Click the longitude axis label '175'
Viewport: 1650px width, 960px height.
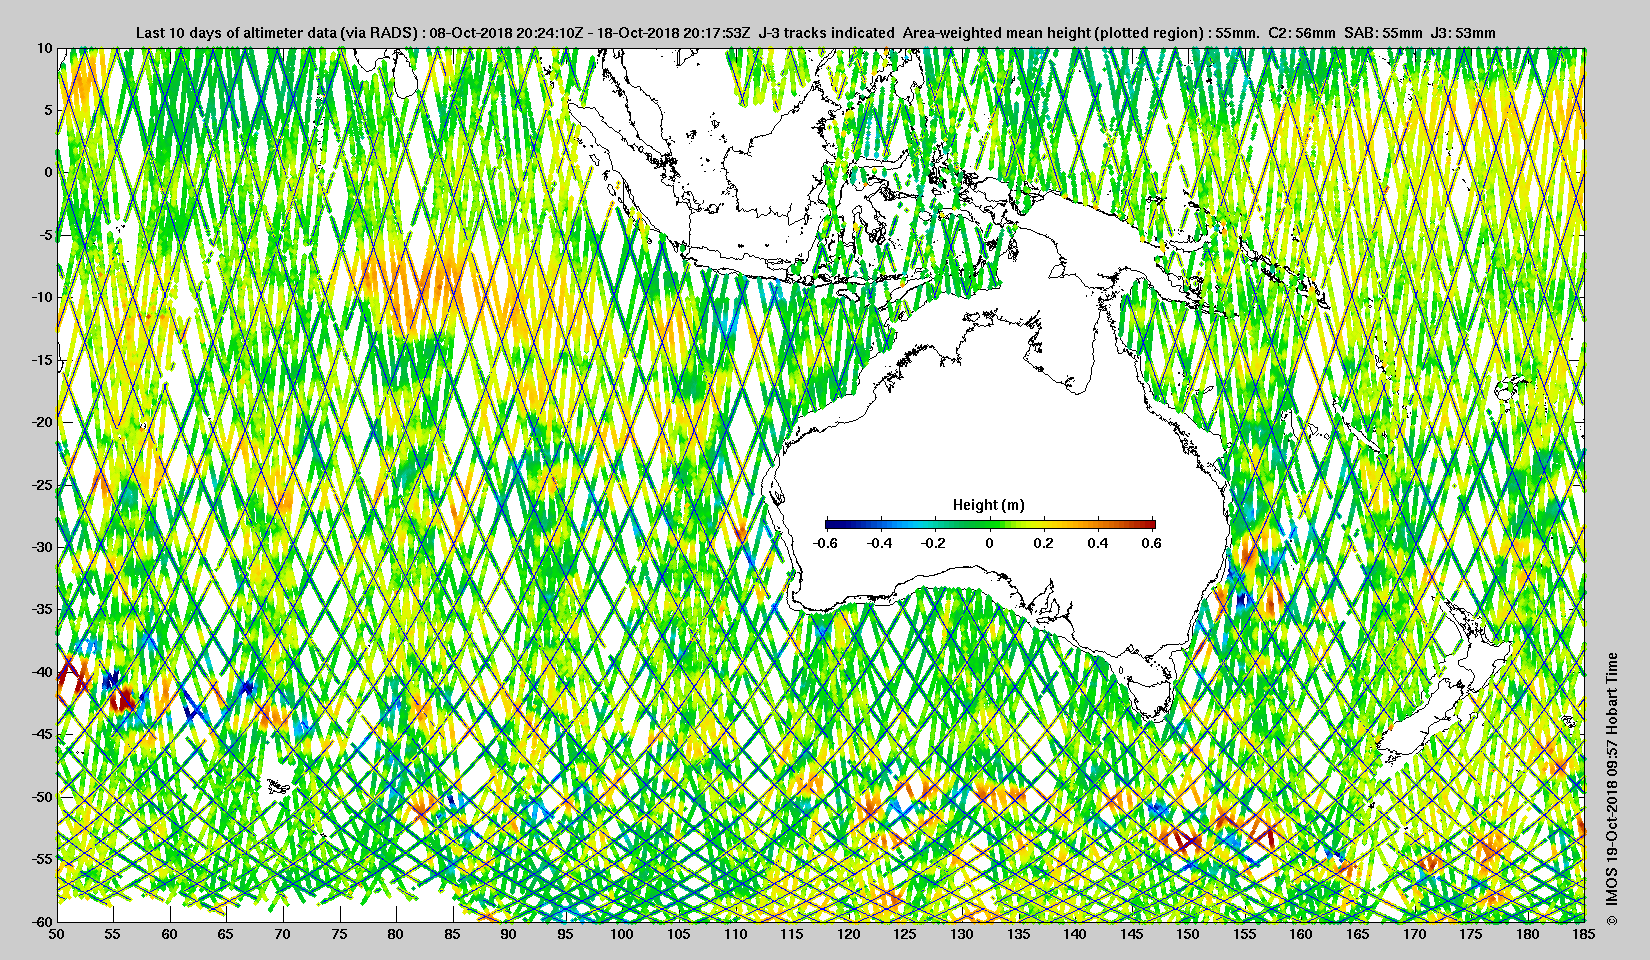pyautogui.click(x=1471, y=935)
